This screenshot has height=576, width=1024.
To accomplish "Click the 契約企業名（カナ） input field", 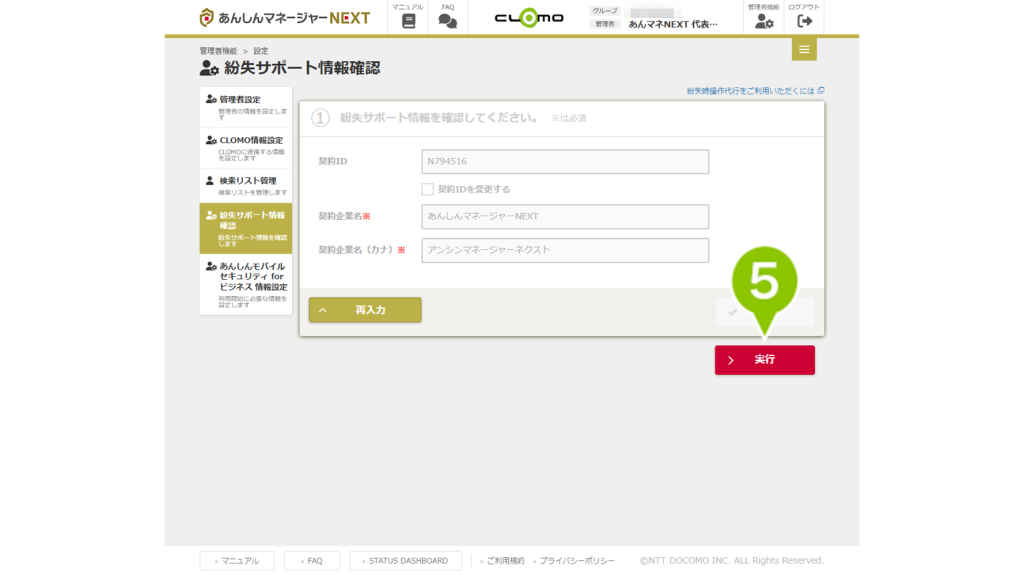I will pos(565,250).
